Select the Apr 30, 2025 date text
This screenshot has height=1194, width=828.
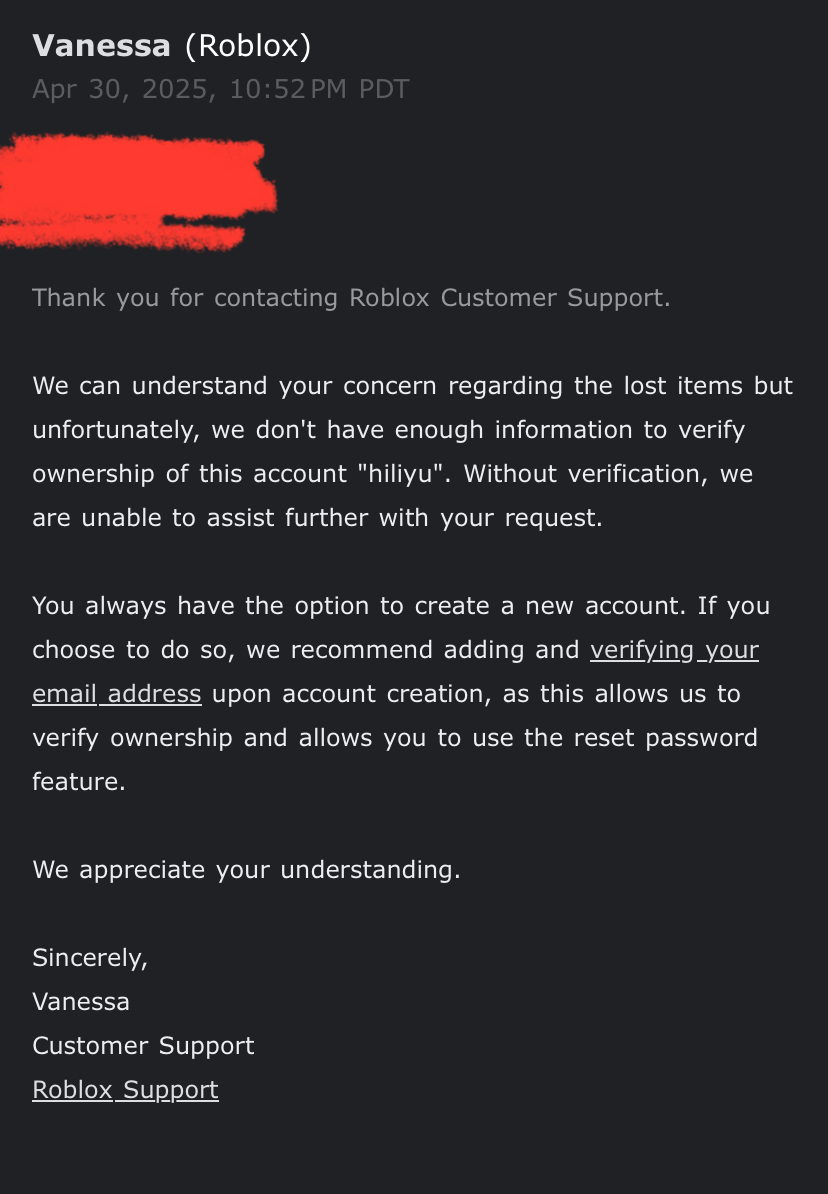tap(124, 90)
